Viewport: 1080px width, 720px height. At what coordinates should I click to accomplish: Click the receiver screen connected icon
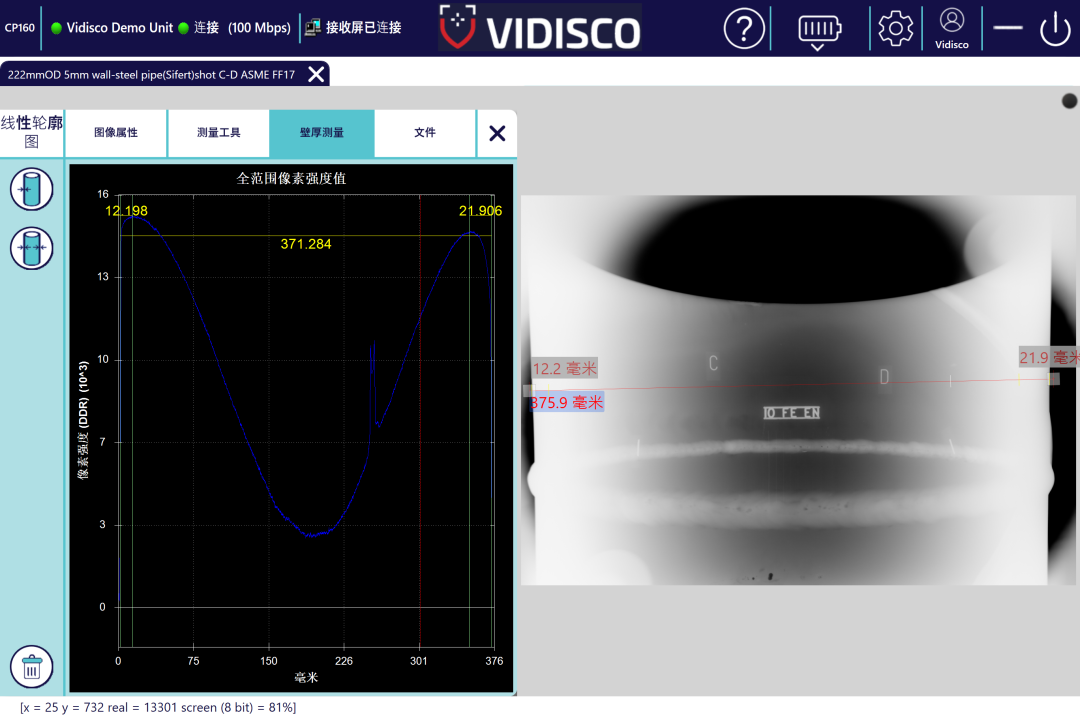click(313, 28)
